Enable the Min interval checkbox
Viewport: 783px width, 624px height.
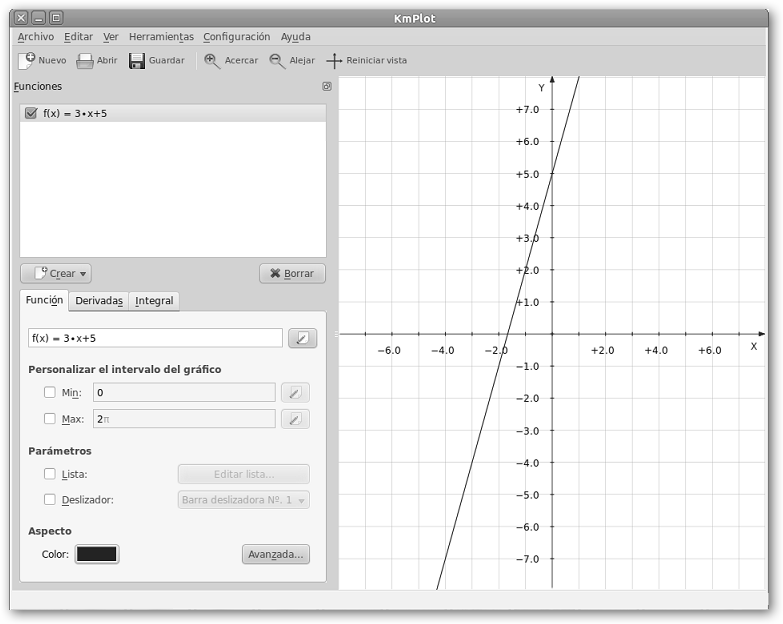tap(49, 393)
